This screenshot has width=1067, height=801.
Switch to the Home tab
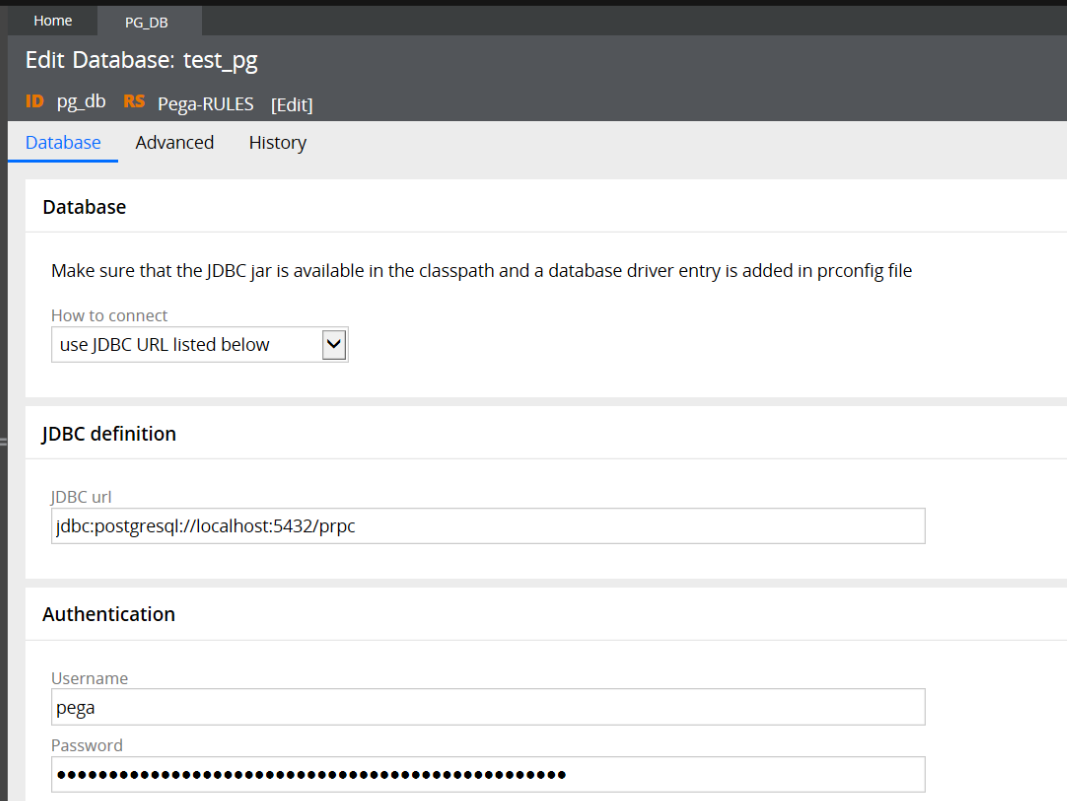pyautogui.click(x=52, y=21)
